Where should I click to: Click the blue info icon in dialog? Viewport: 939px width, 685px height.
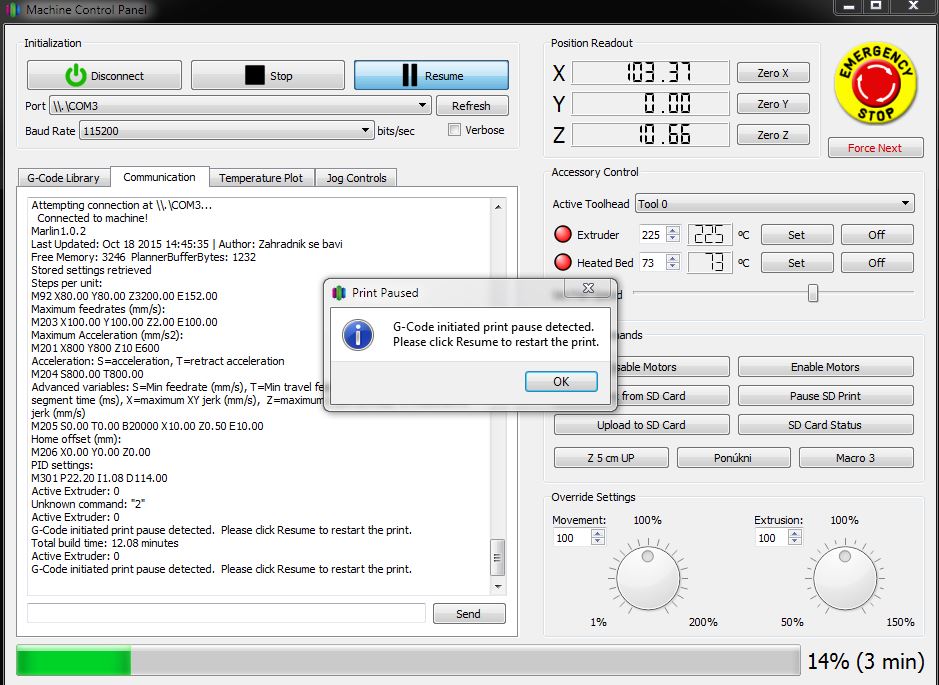pos(357,334)
